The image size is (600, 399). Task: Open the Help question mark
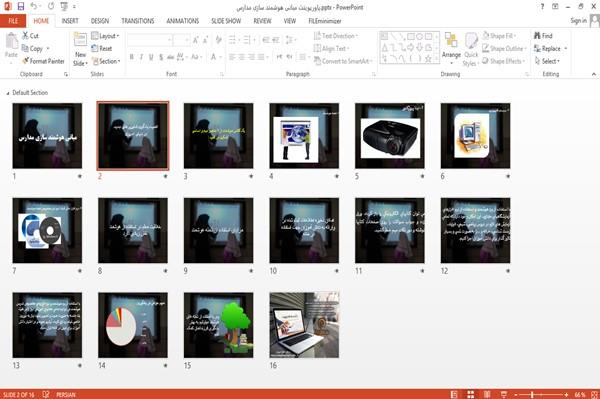(542, 7)
